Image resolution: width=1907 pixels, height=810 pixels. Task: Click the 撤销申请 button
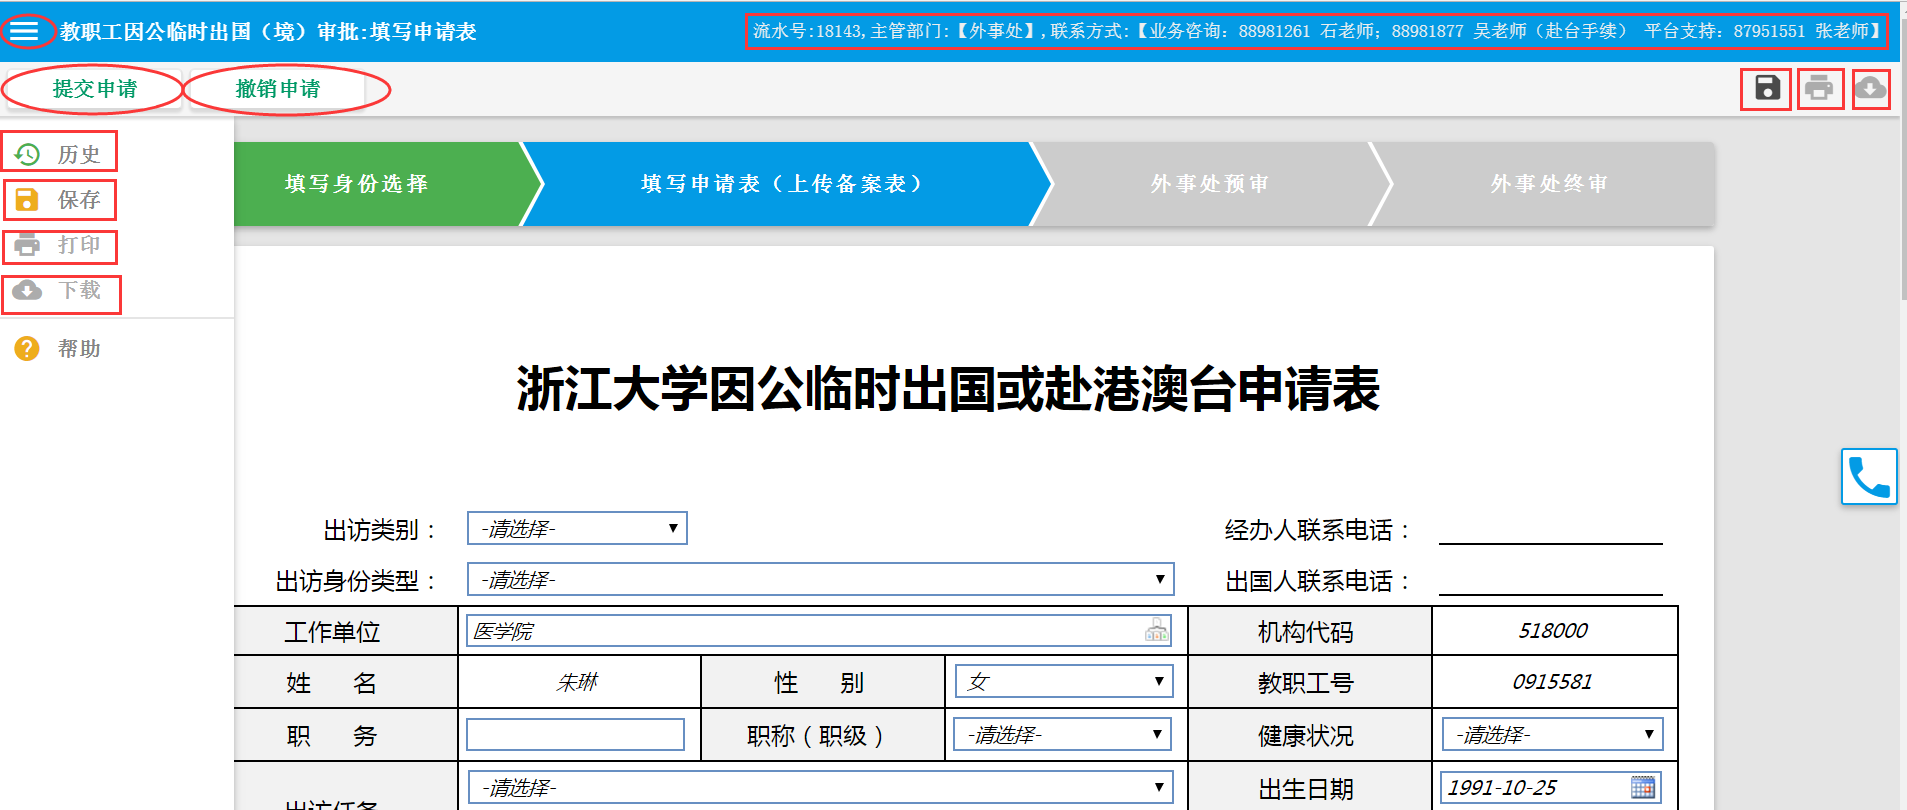278,89
